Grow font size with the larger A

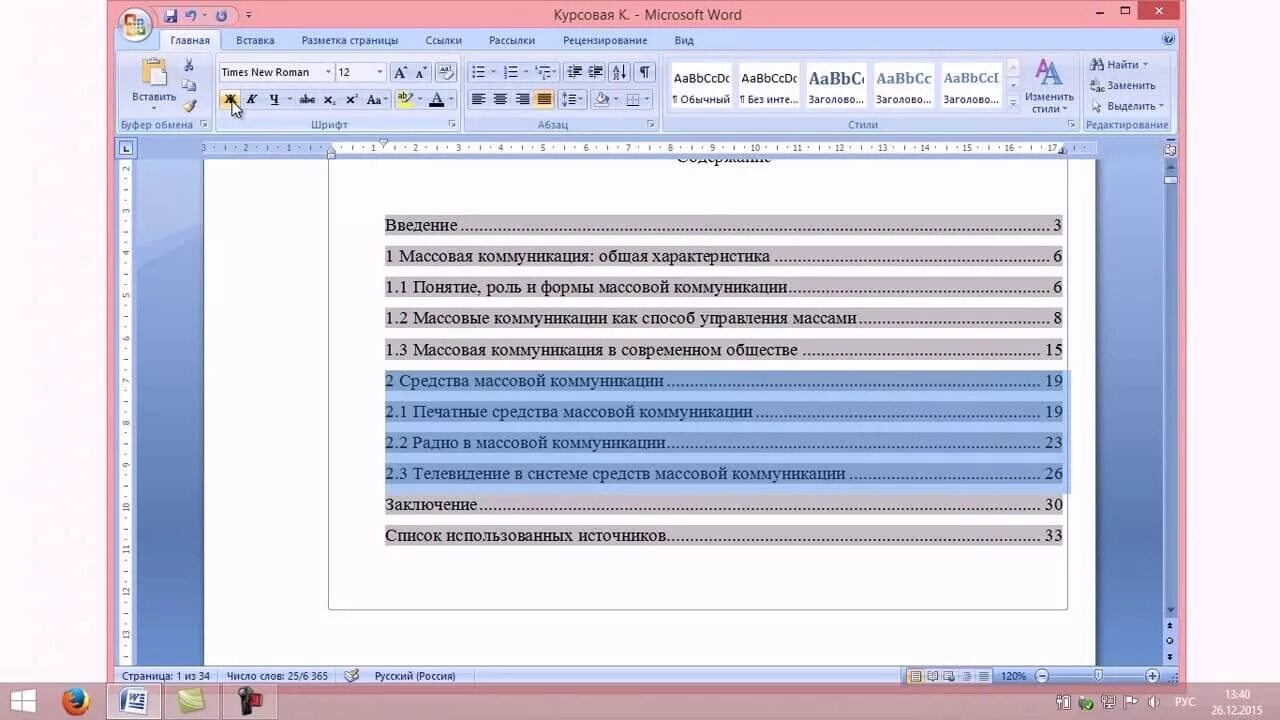tap(400, 72)
